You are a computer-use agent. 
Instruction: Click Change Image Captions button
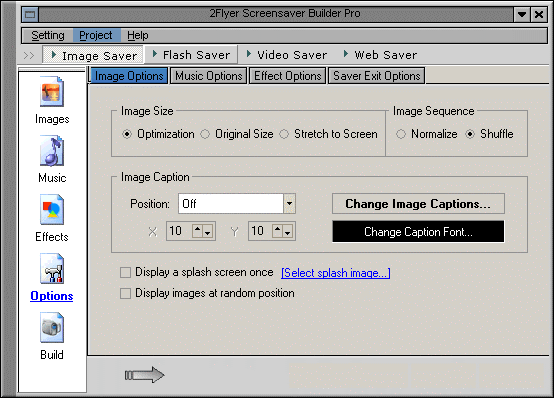[418, 204]
